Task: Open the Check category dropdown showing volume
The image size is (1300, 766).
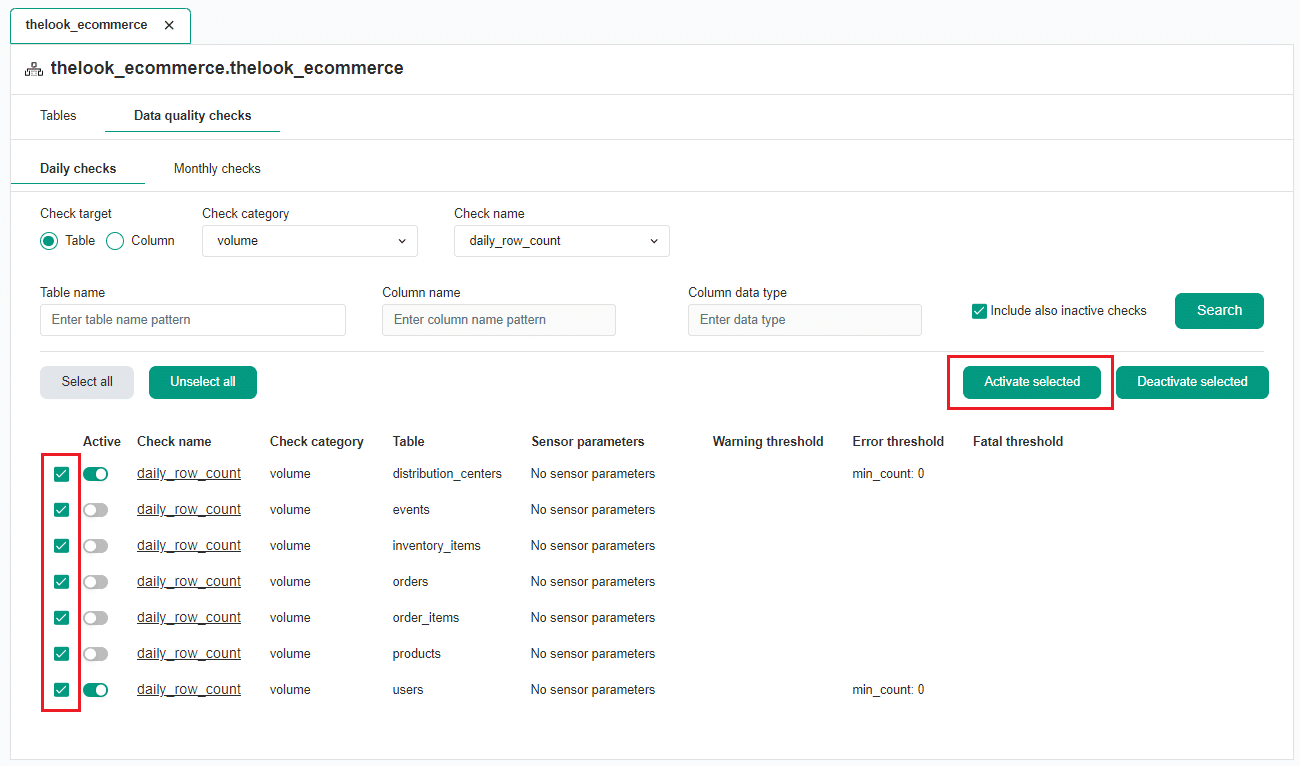Action: coord(310,241)
